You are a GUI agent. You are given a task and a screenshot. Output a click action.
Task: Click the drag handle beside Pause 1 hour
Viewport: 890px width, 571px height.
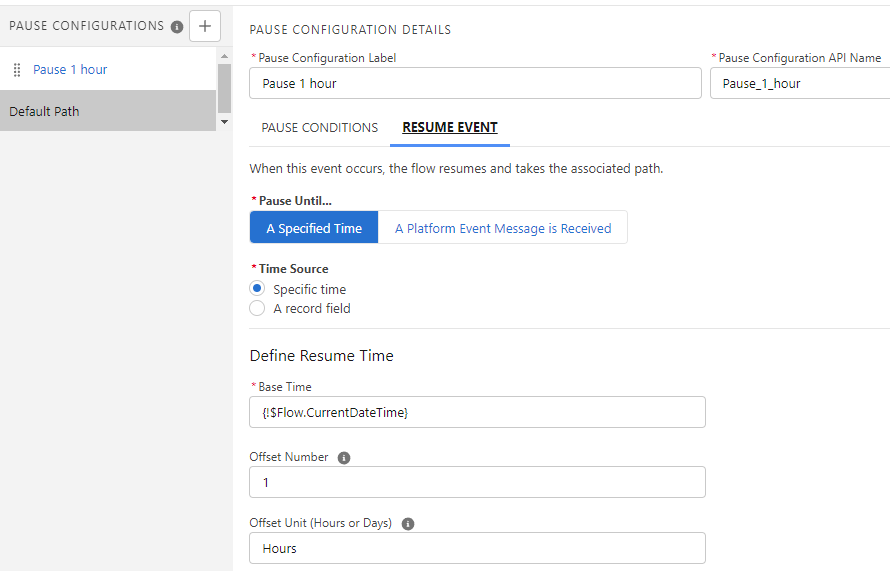[x=17, y=70]
